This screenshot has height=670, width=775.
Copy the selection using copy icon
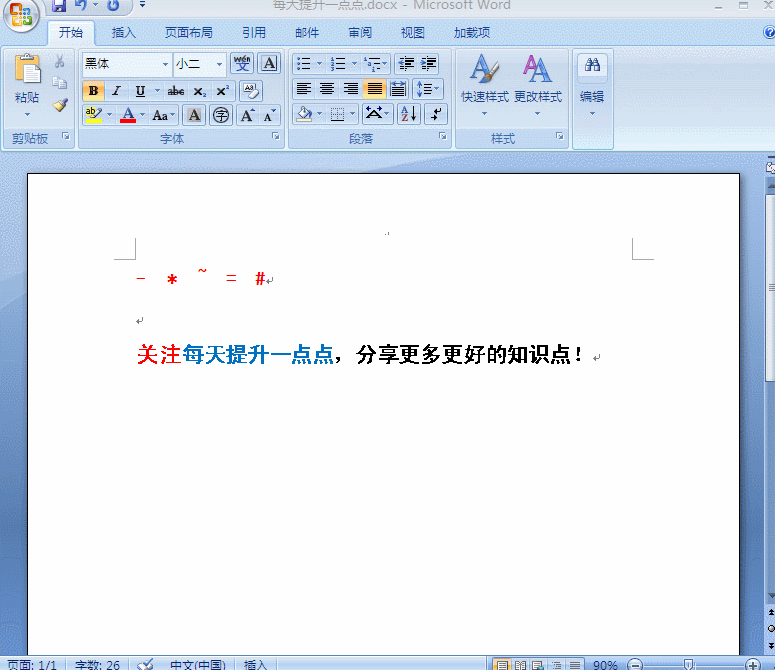[x=60, y=83]
